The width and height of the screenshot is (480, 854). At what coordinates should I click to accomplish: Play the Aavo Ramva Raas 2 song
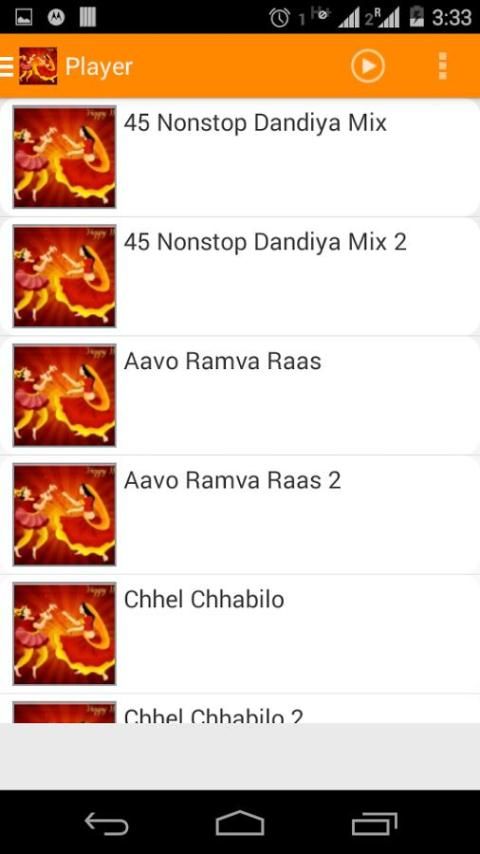pos(240,515)
